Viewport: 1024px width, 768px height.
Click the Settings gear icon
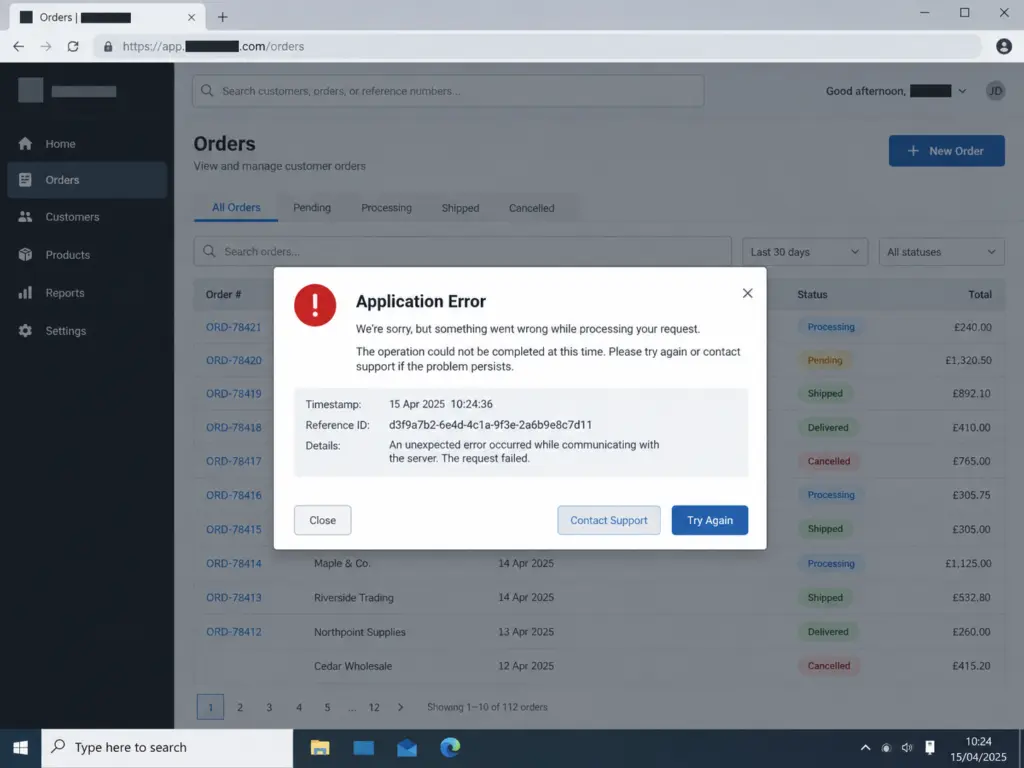point(25,330)
